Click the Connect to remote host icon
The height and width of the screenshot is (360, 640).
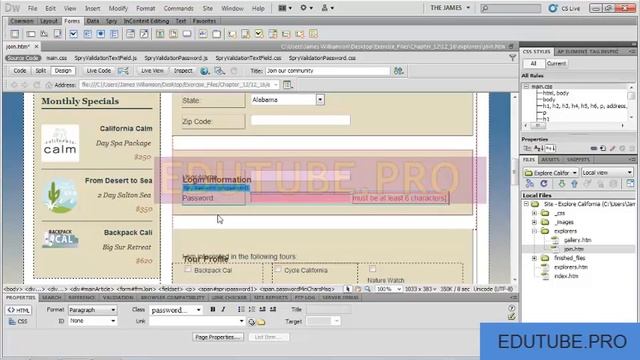530,184
